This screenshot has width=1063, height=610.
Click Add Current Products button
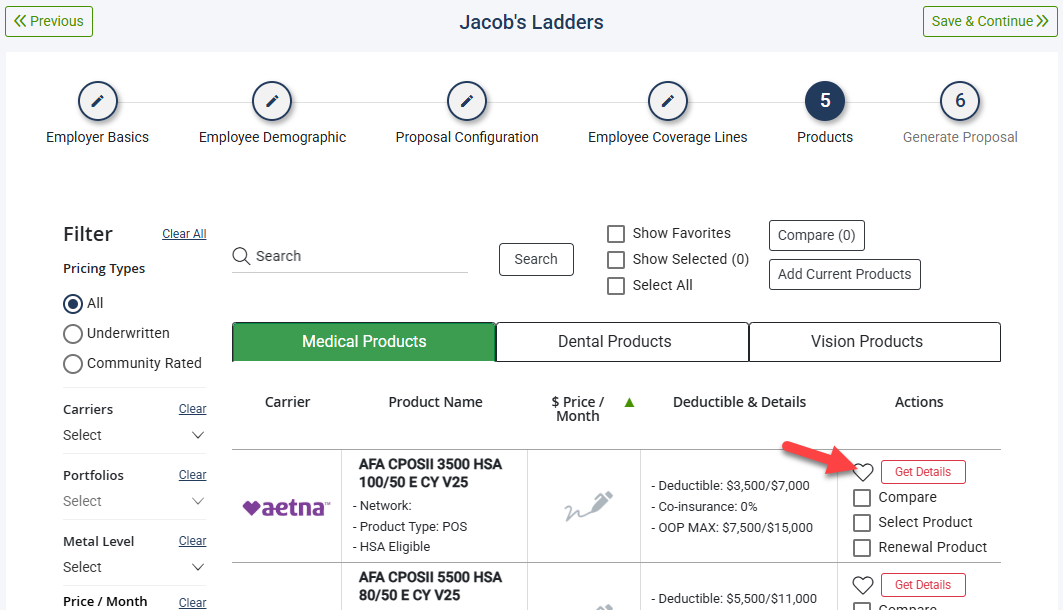[x=845, y=274]
